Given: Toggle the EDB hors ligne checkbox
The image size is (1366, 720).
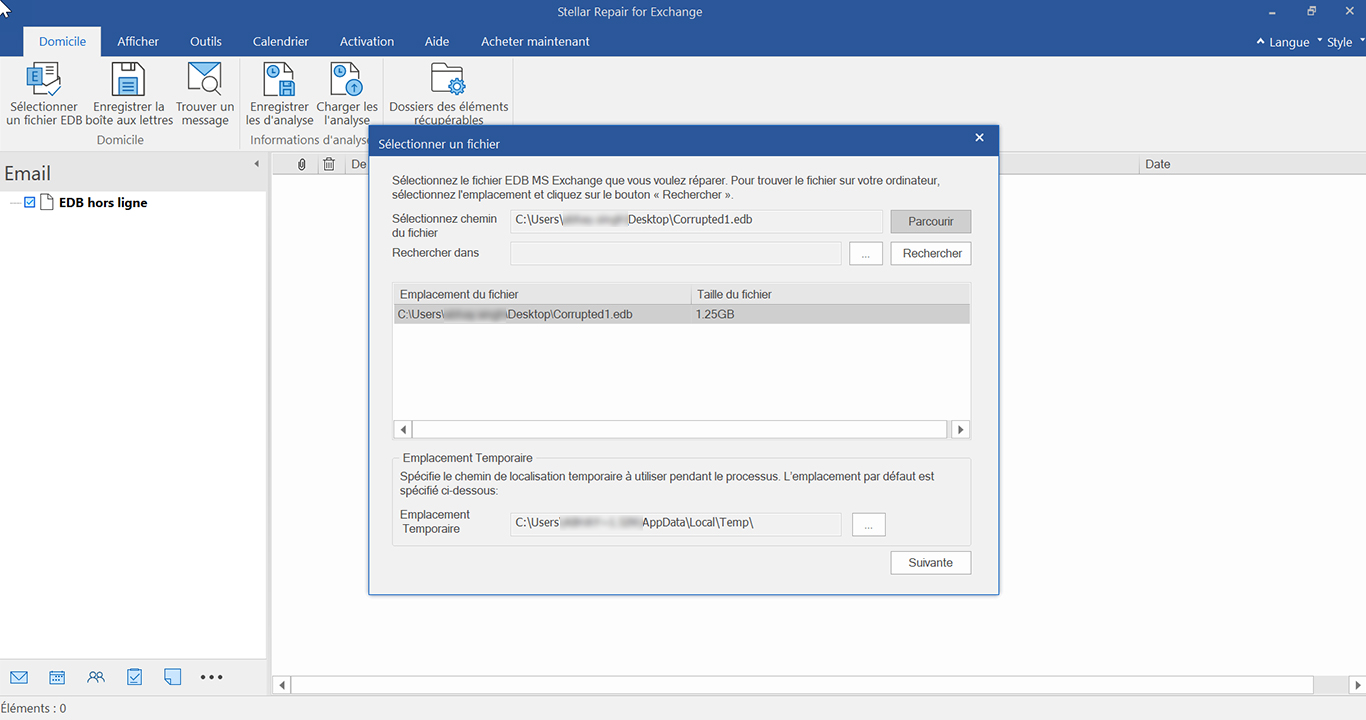Looking at the screenshot, I should pyautogui.click(x=30, y=202).
